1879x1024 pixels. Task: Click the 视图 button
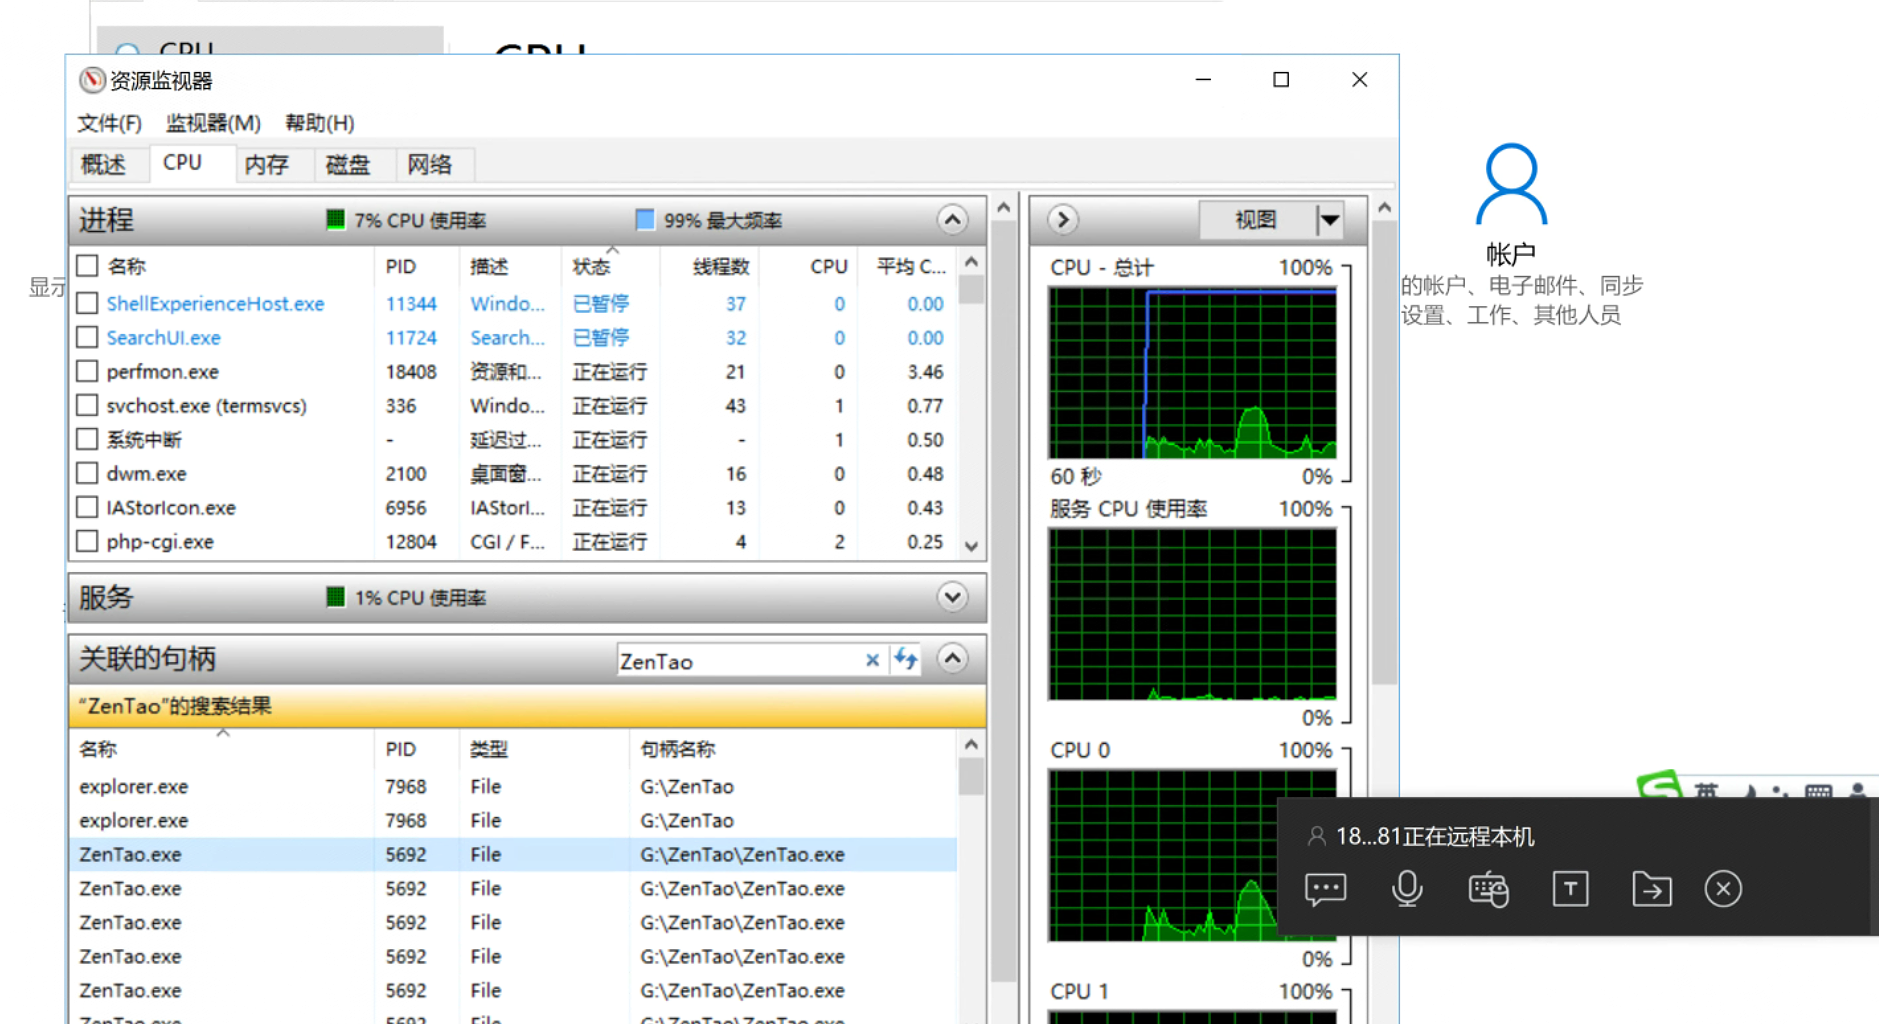1256,220
